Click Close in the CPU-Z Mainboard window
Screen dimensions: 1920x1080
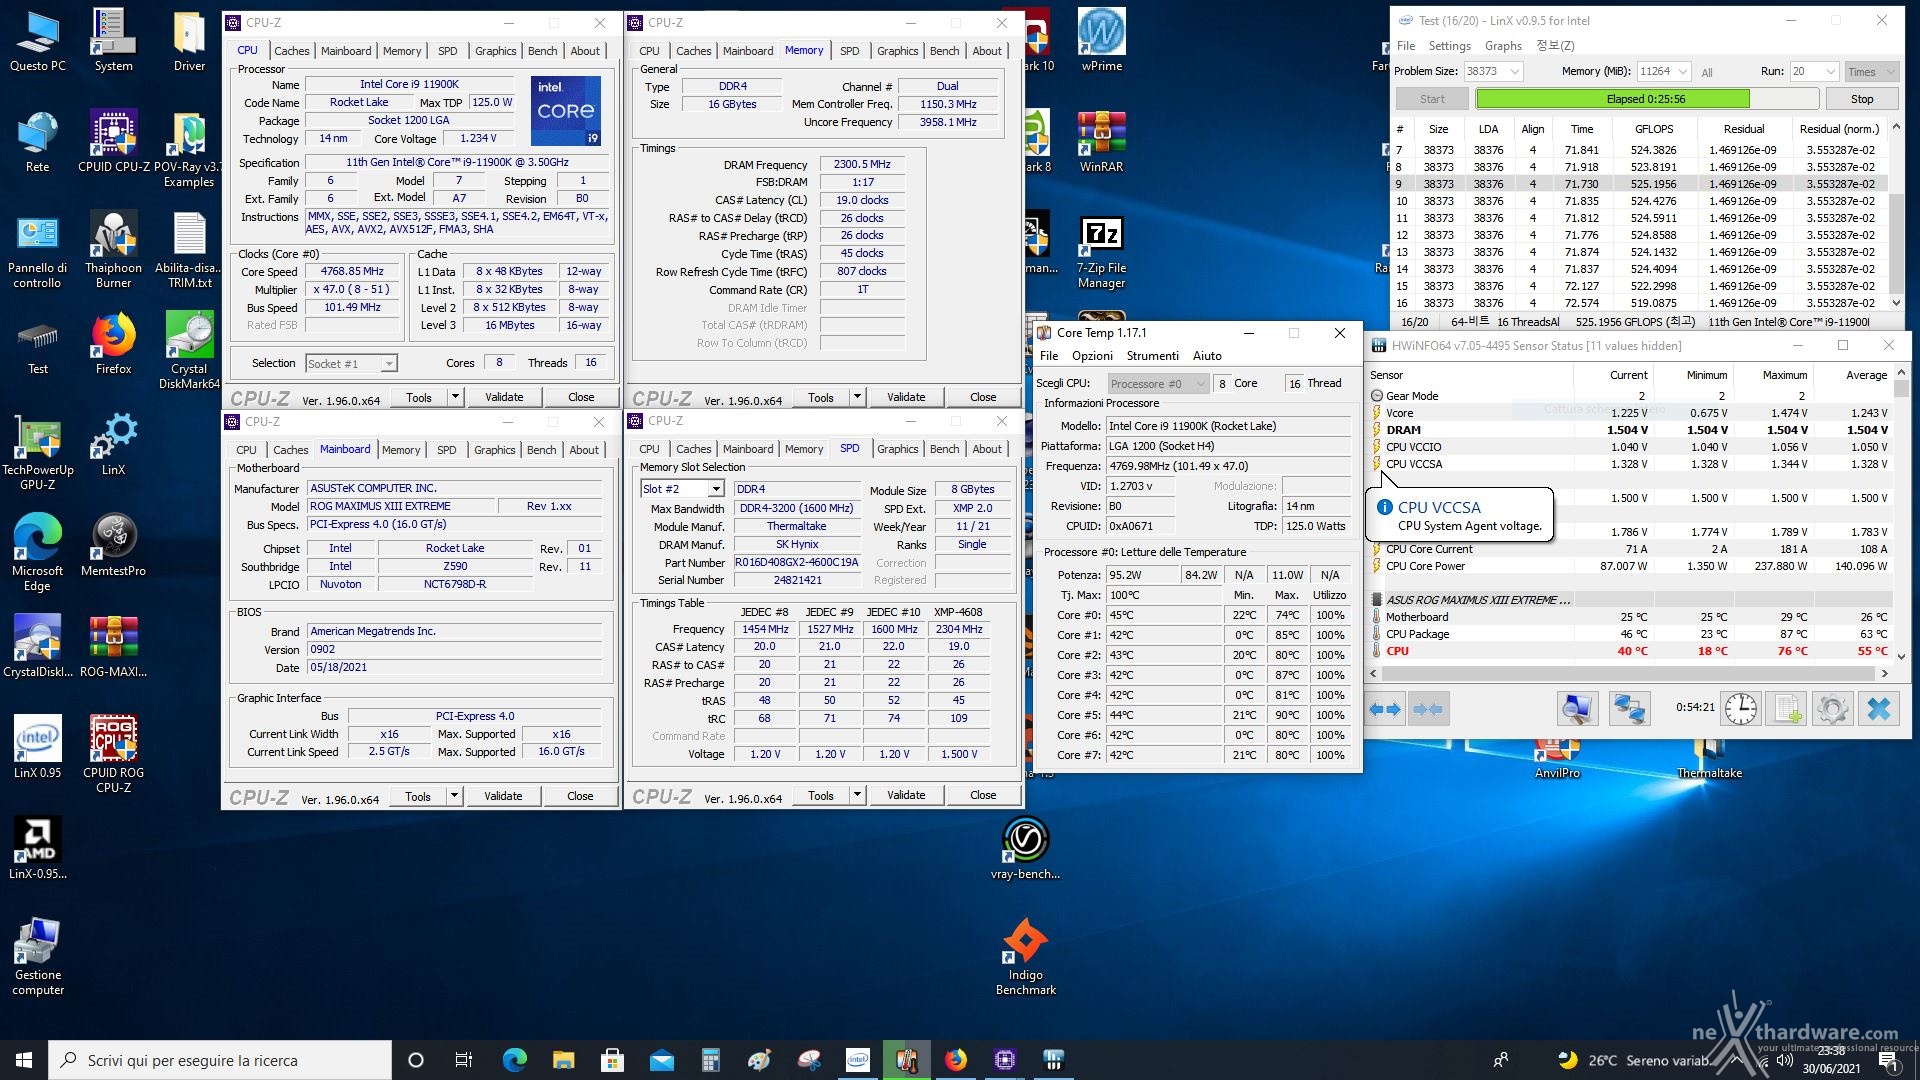pos(580,796)
